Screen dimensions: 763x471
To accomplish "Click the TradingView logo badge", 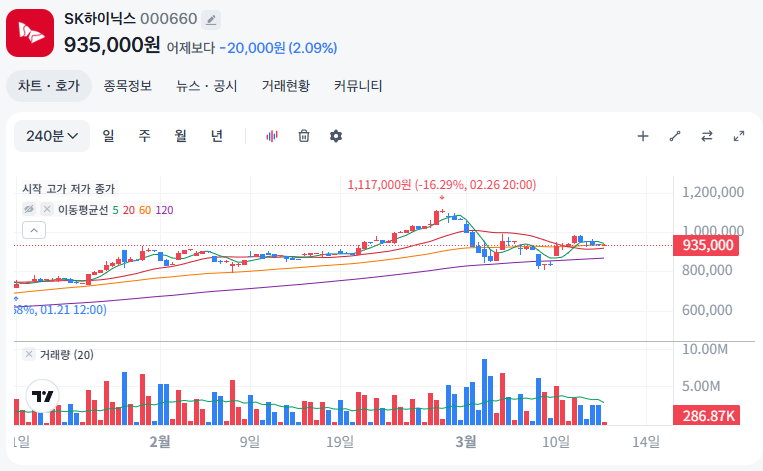I will point(42,396).
